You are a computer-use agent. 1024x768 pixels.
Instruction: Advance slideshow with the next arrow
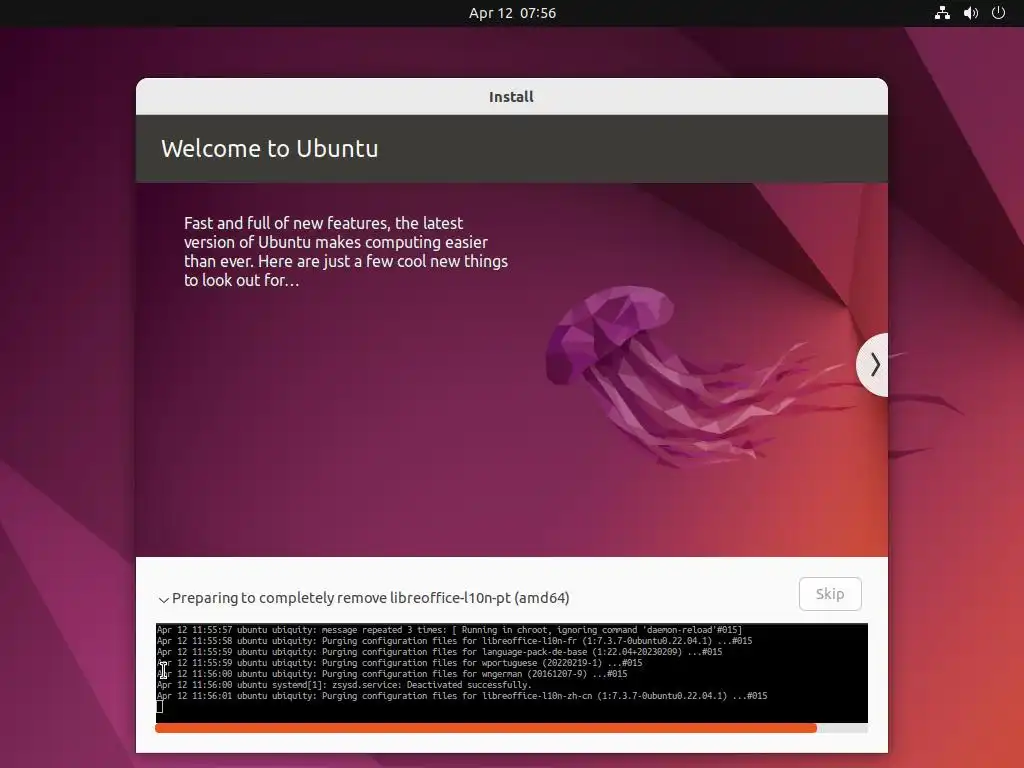[873, 364]
